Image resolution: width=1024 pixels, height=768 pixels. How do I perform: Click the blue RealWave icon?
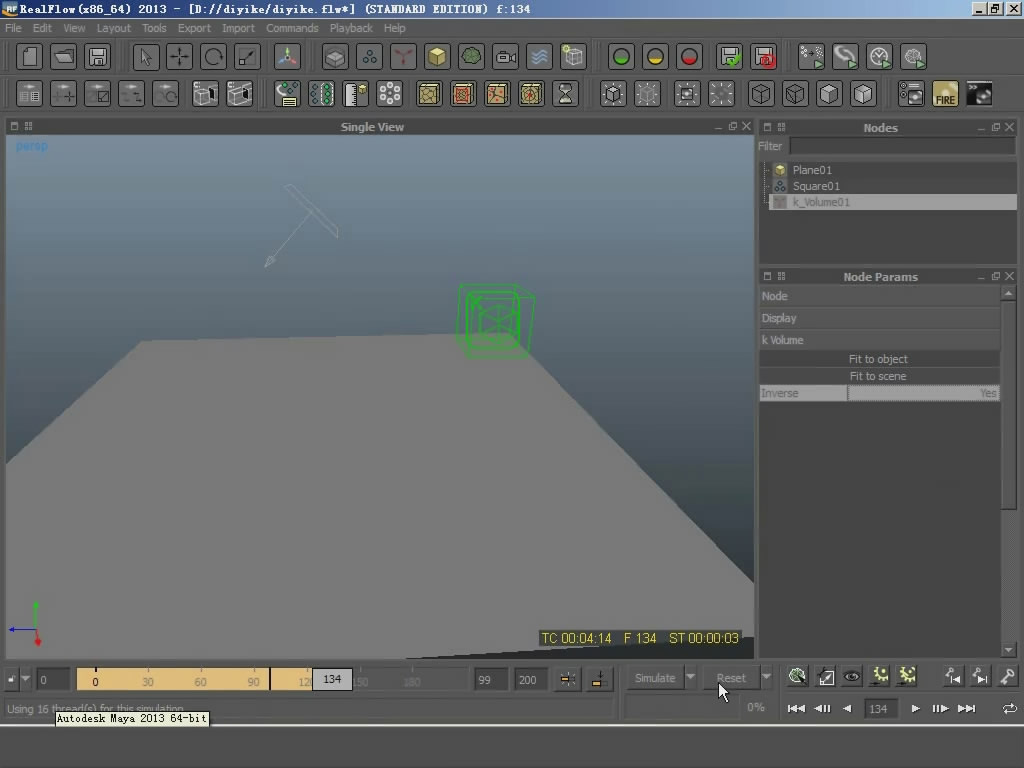click(539, 57)
